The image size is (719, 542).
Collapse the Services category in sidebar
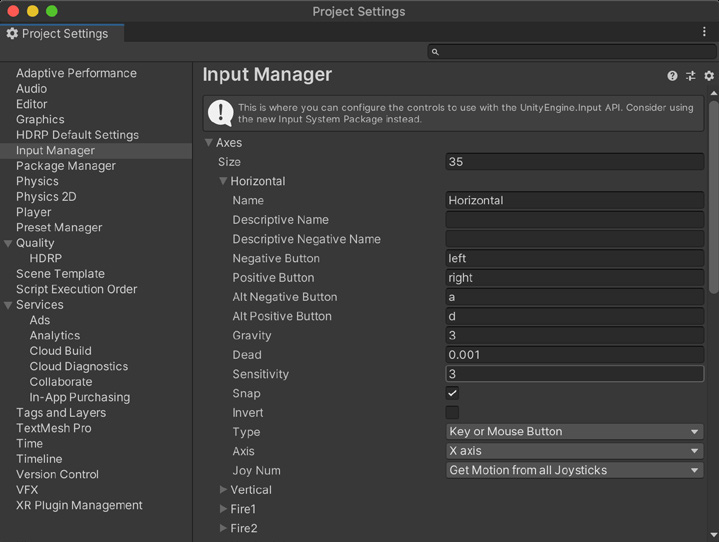click(8, 305)
